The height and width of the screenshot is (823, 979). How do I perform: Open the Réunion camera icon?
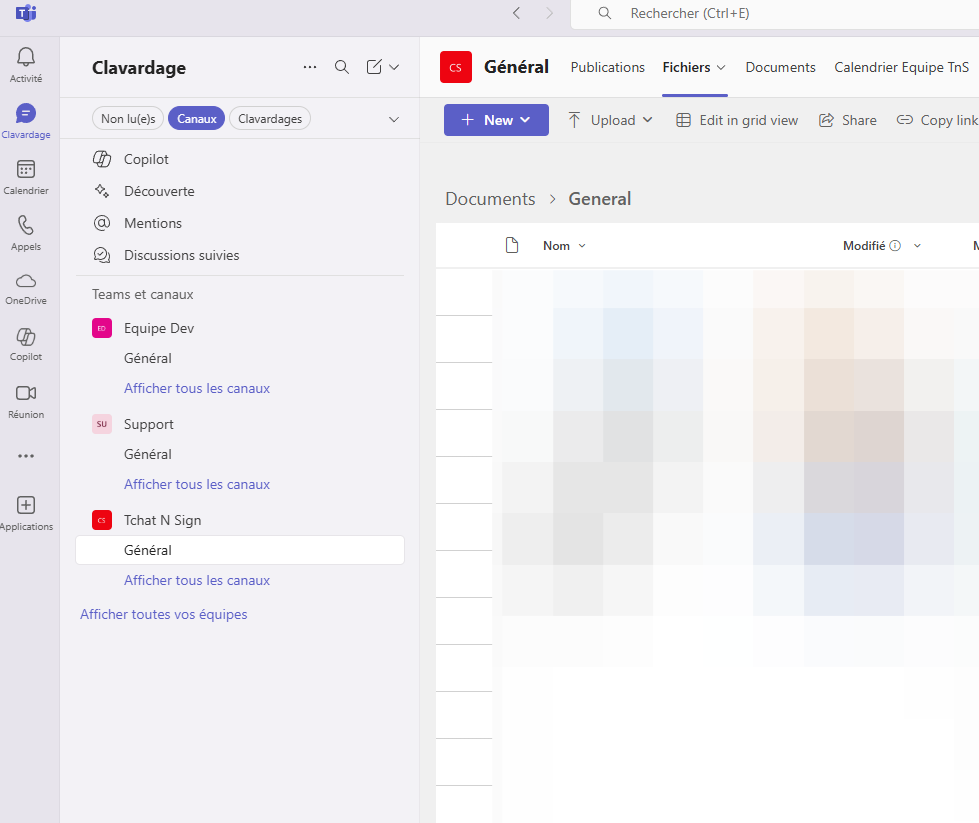click(26, 402)
